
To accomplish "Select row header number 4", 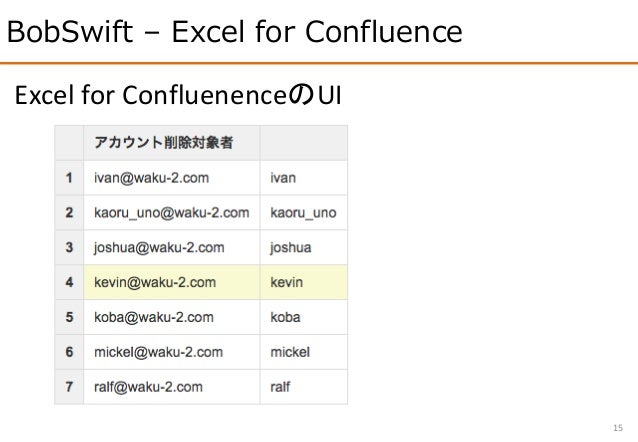I will (69, 282).
